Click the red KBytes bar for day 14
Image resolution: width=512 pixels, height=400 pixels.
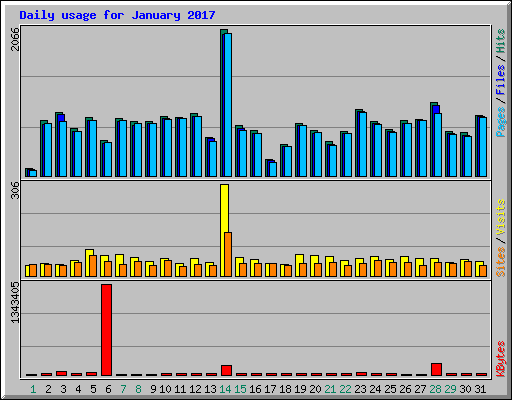pyautogui.click(x=226, y=371)
